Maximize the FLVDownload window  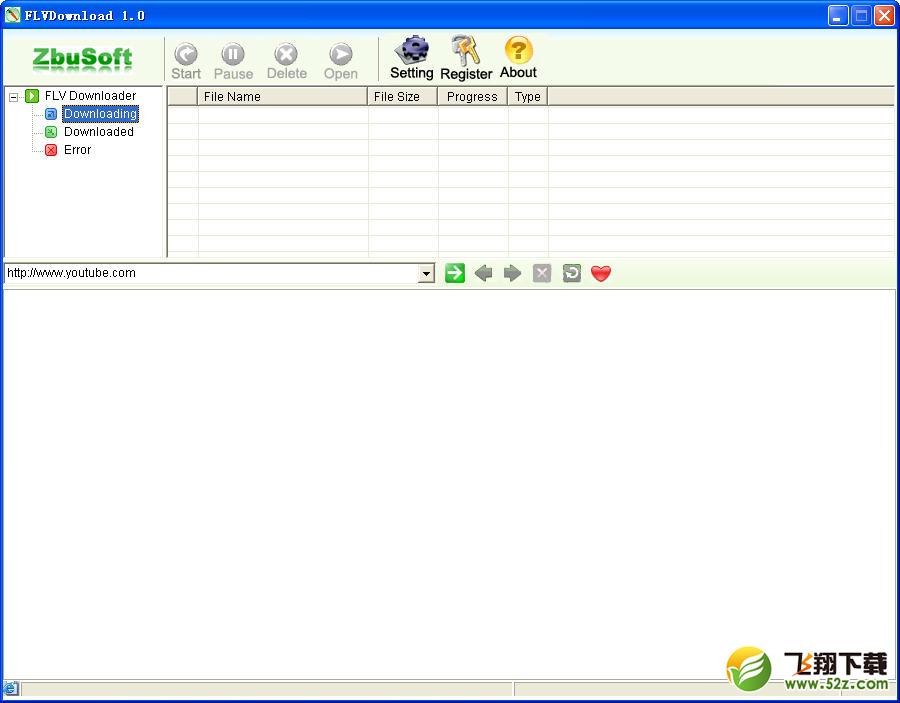point(861,15)
